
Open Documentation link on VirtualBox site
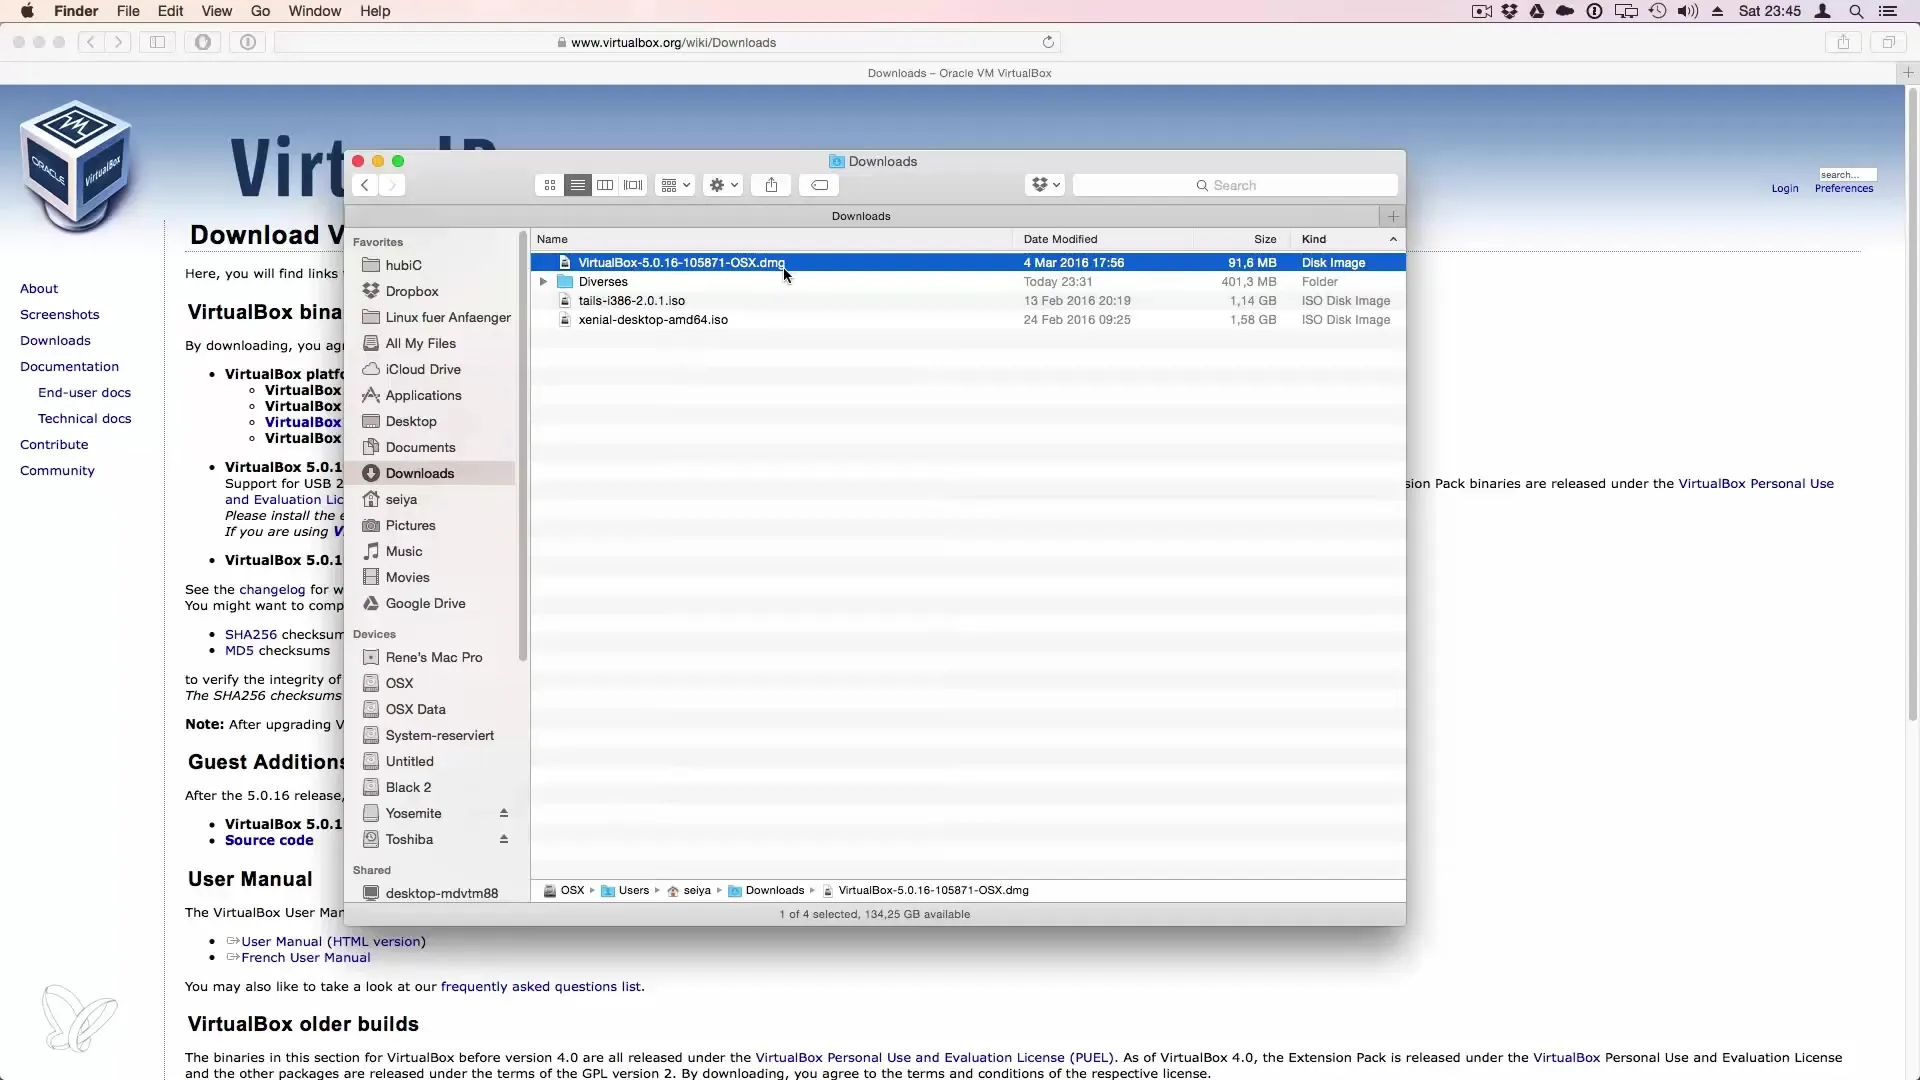69,367
